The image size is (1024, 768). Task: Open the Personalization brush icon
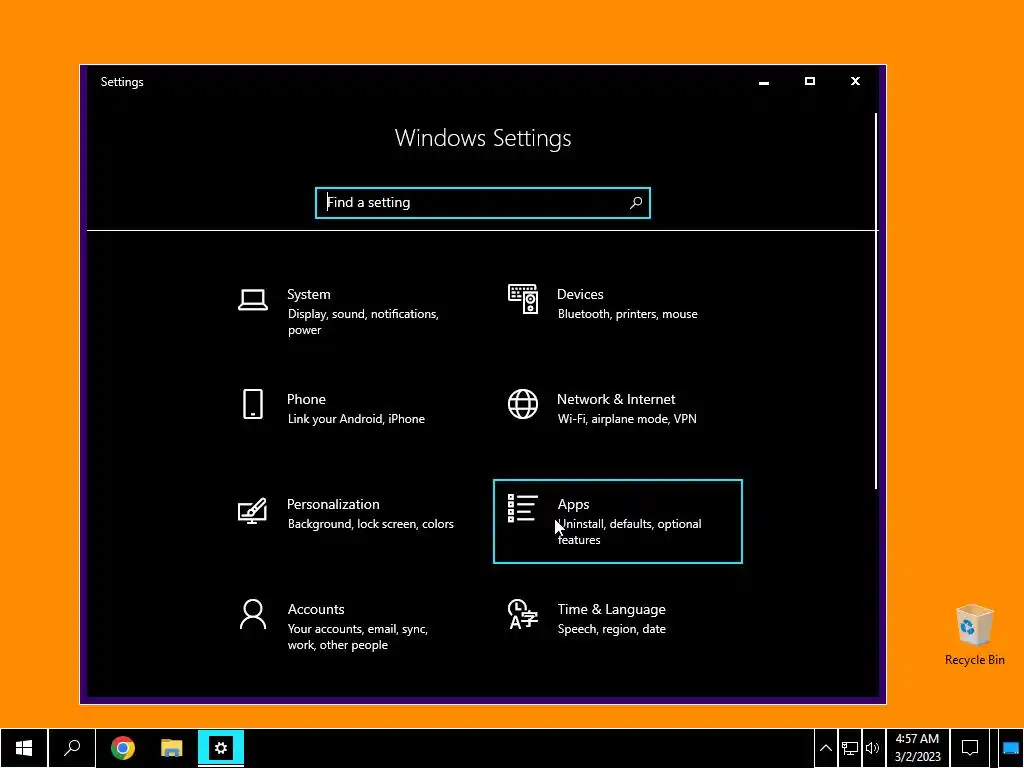click(252, 511)
